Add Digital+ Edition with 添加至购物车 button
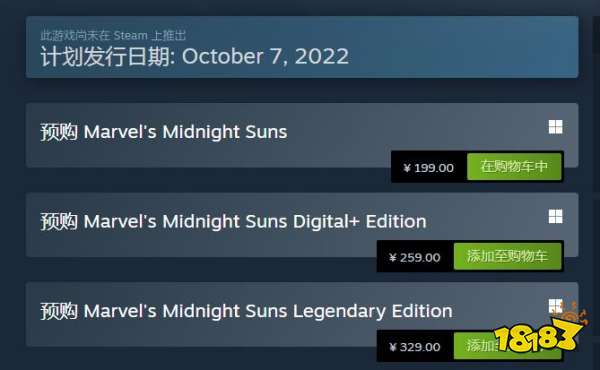 [x=507, y=256]
